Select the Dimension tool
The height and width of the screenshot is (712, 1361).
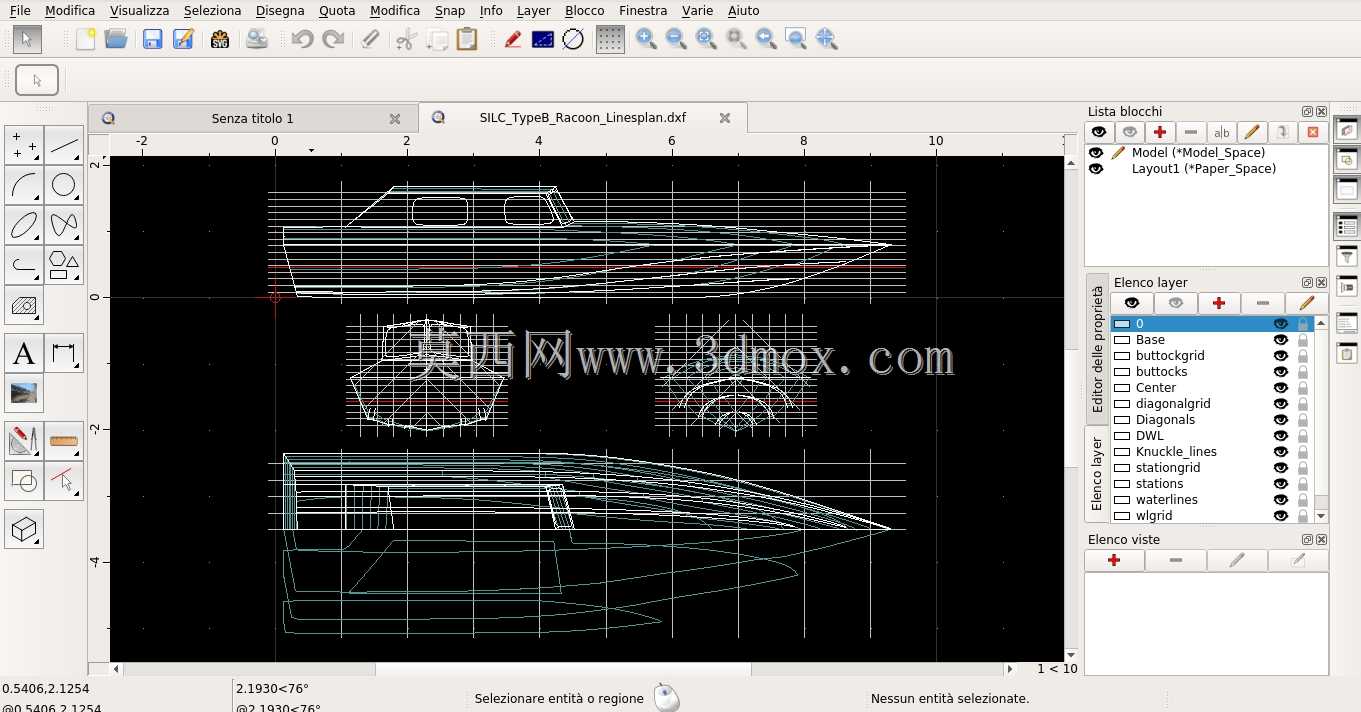coord(64,353)
